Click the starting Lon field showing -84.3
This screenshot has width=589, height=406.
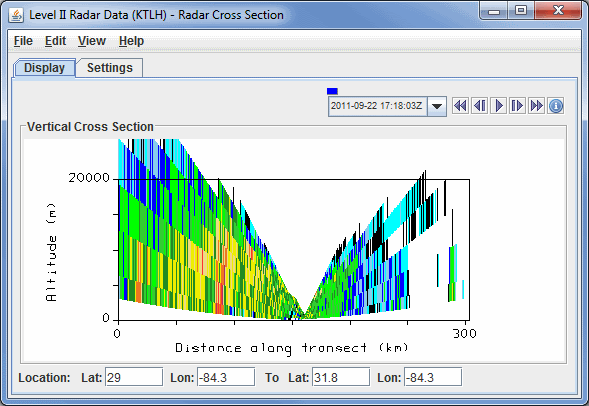226,377
